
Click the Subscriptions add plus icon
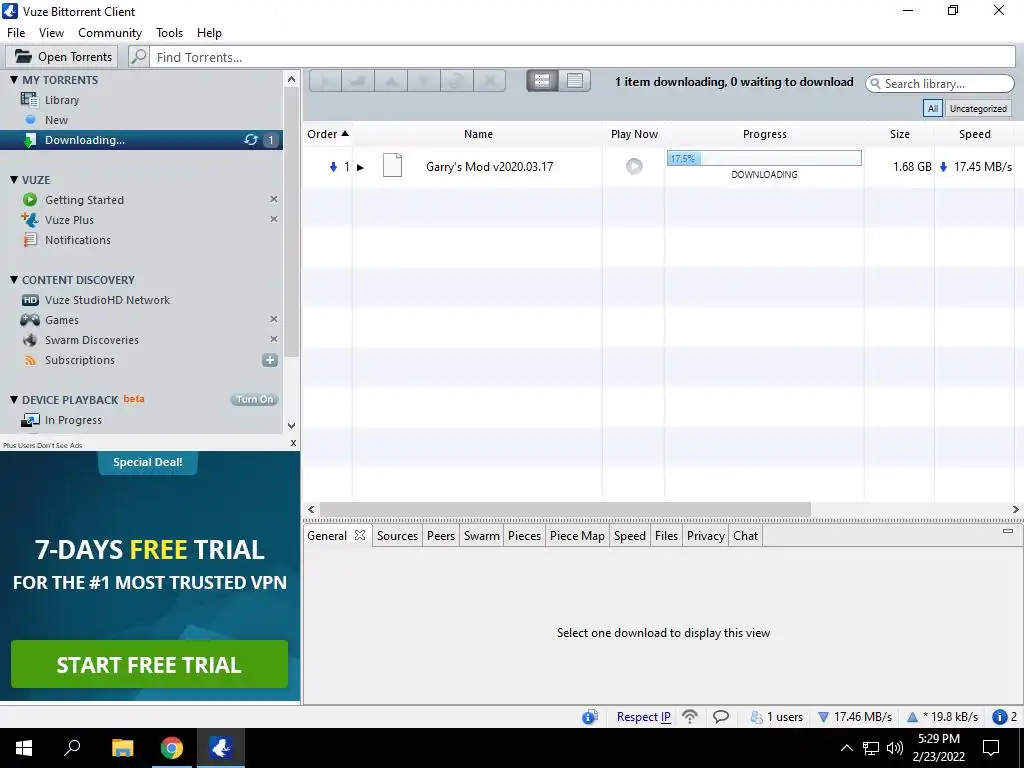point(270,360)
